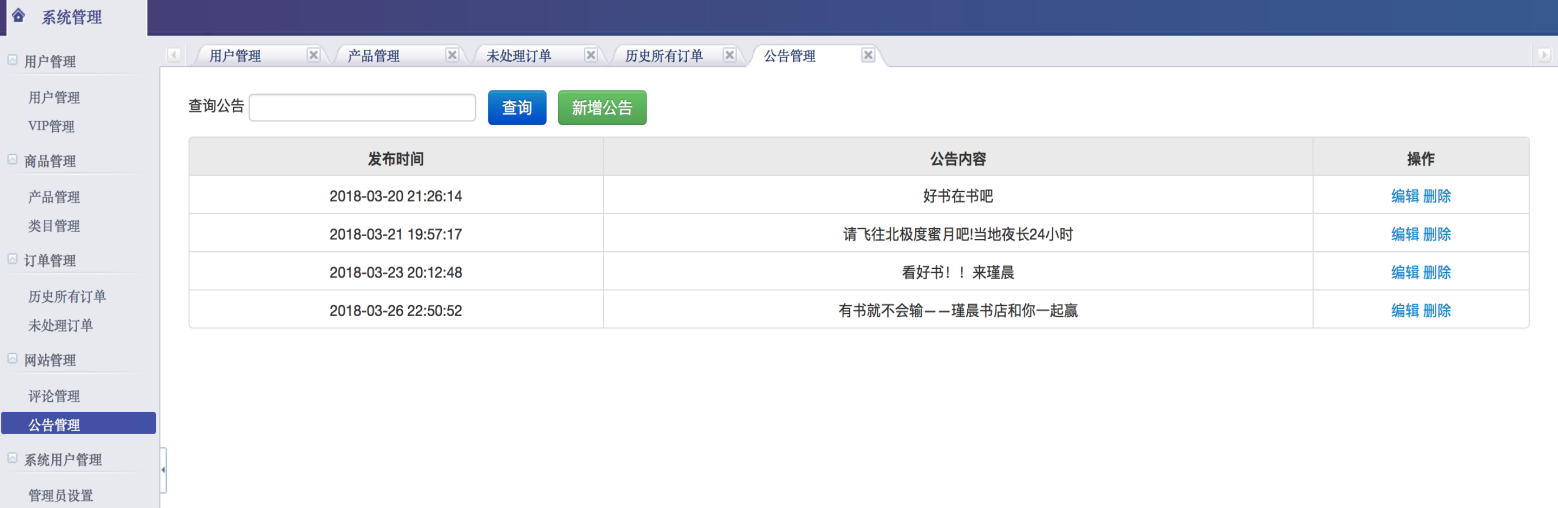Viewport: 1558px width, 508px height.
Task: Click 有书就不会输——瑾晨书店和你一起赢 cell
Action: 958,310
